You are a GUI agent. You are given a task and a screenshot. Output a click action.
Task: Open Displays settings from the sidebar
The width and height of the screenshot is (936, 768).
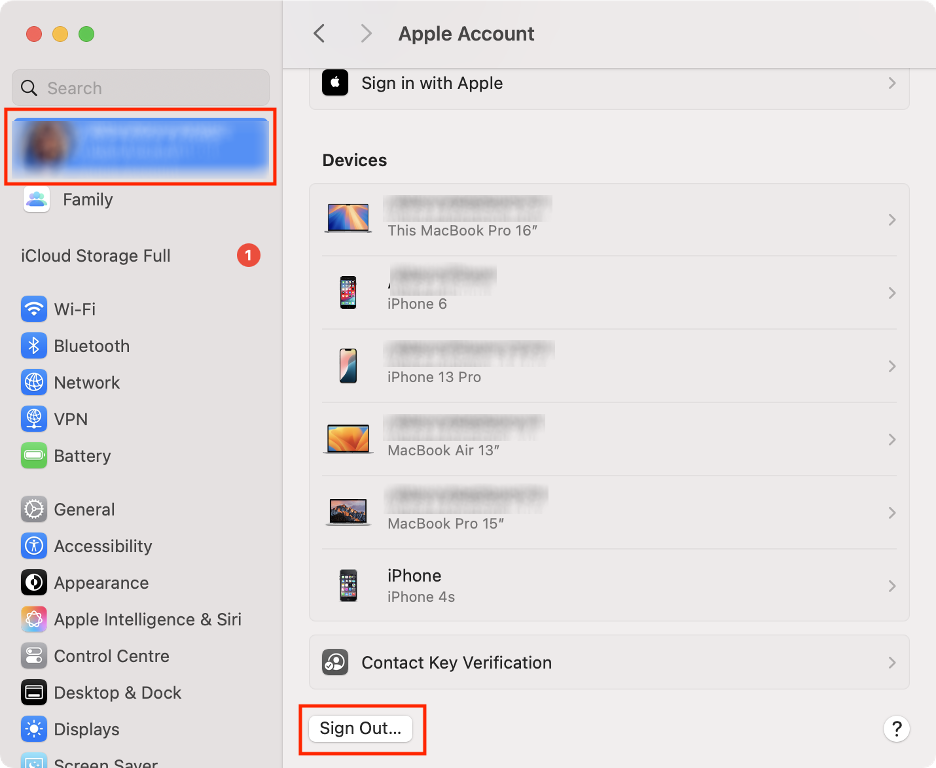tap(34, 729)
